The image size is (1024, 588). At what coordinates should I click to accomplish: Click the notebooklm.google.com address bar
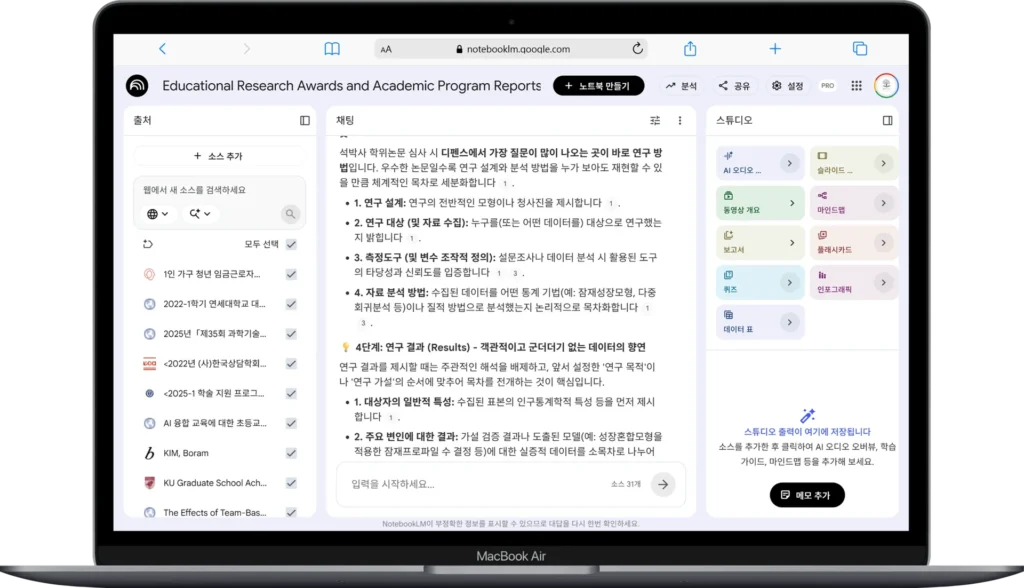point(511,49)
